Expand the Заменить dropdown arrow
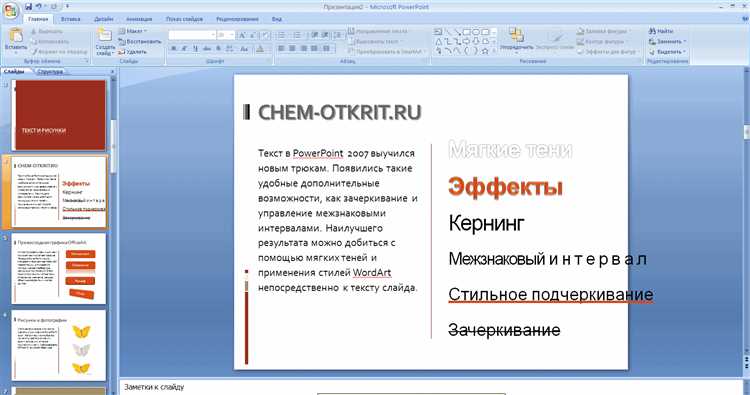This screenshot has height=395, width=750. [685, 42]
